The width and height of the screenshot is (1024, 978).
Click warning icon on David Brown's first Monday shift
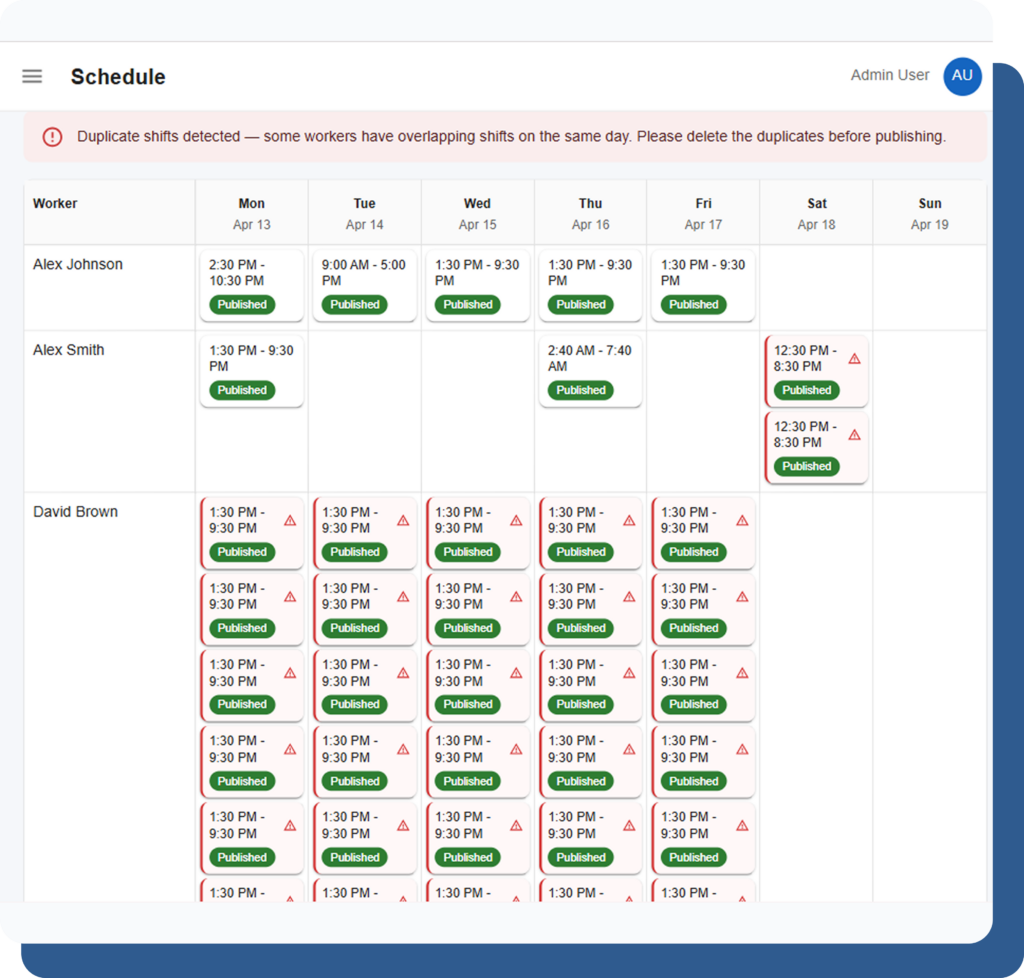pos(290,521)
